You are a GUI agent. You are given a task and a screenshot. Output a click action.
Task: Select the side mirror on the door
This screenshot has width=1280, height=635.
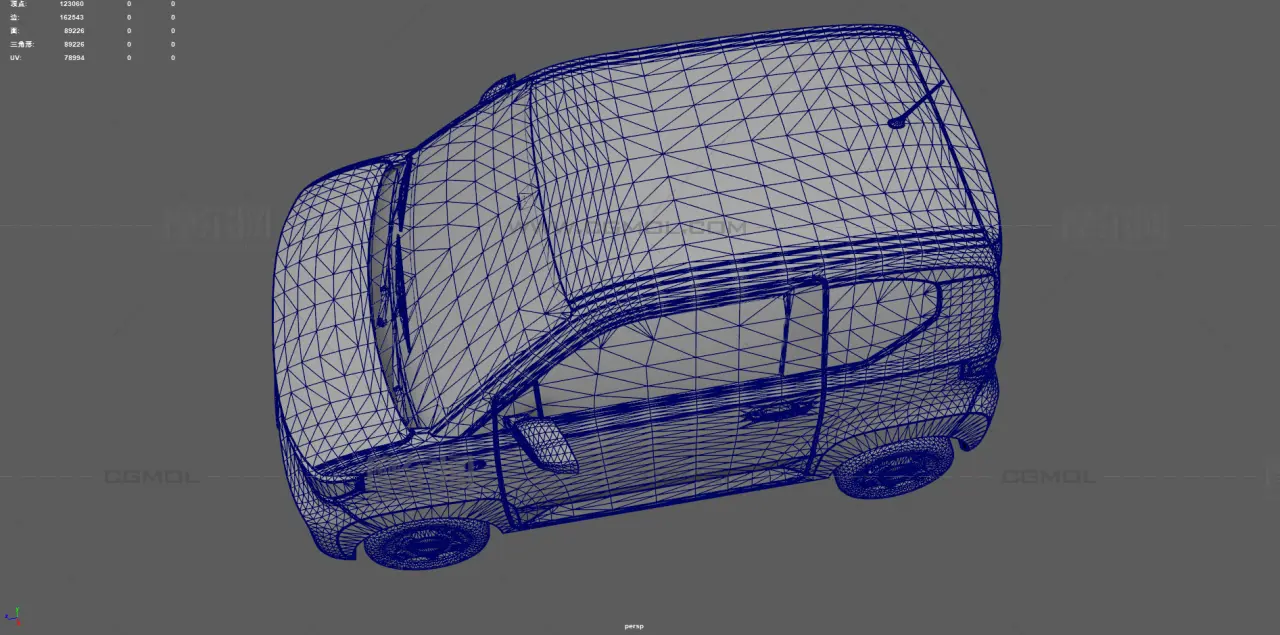543,444
